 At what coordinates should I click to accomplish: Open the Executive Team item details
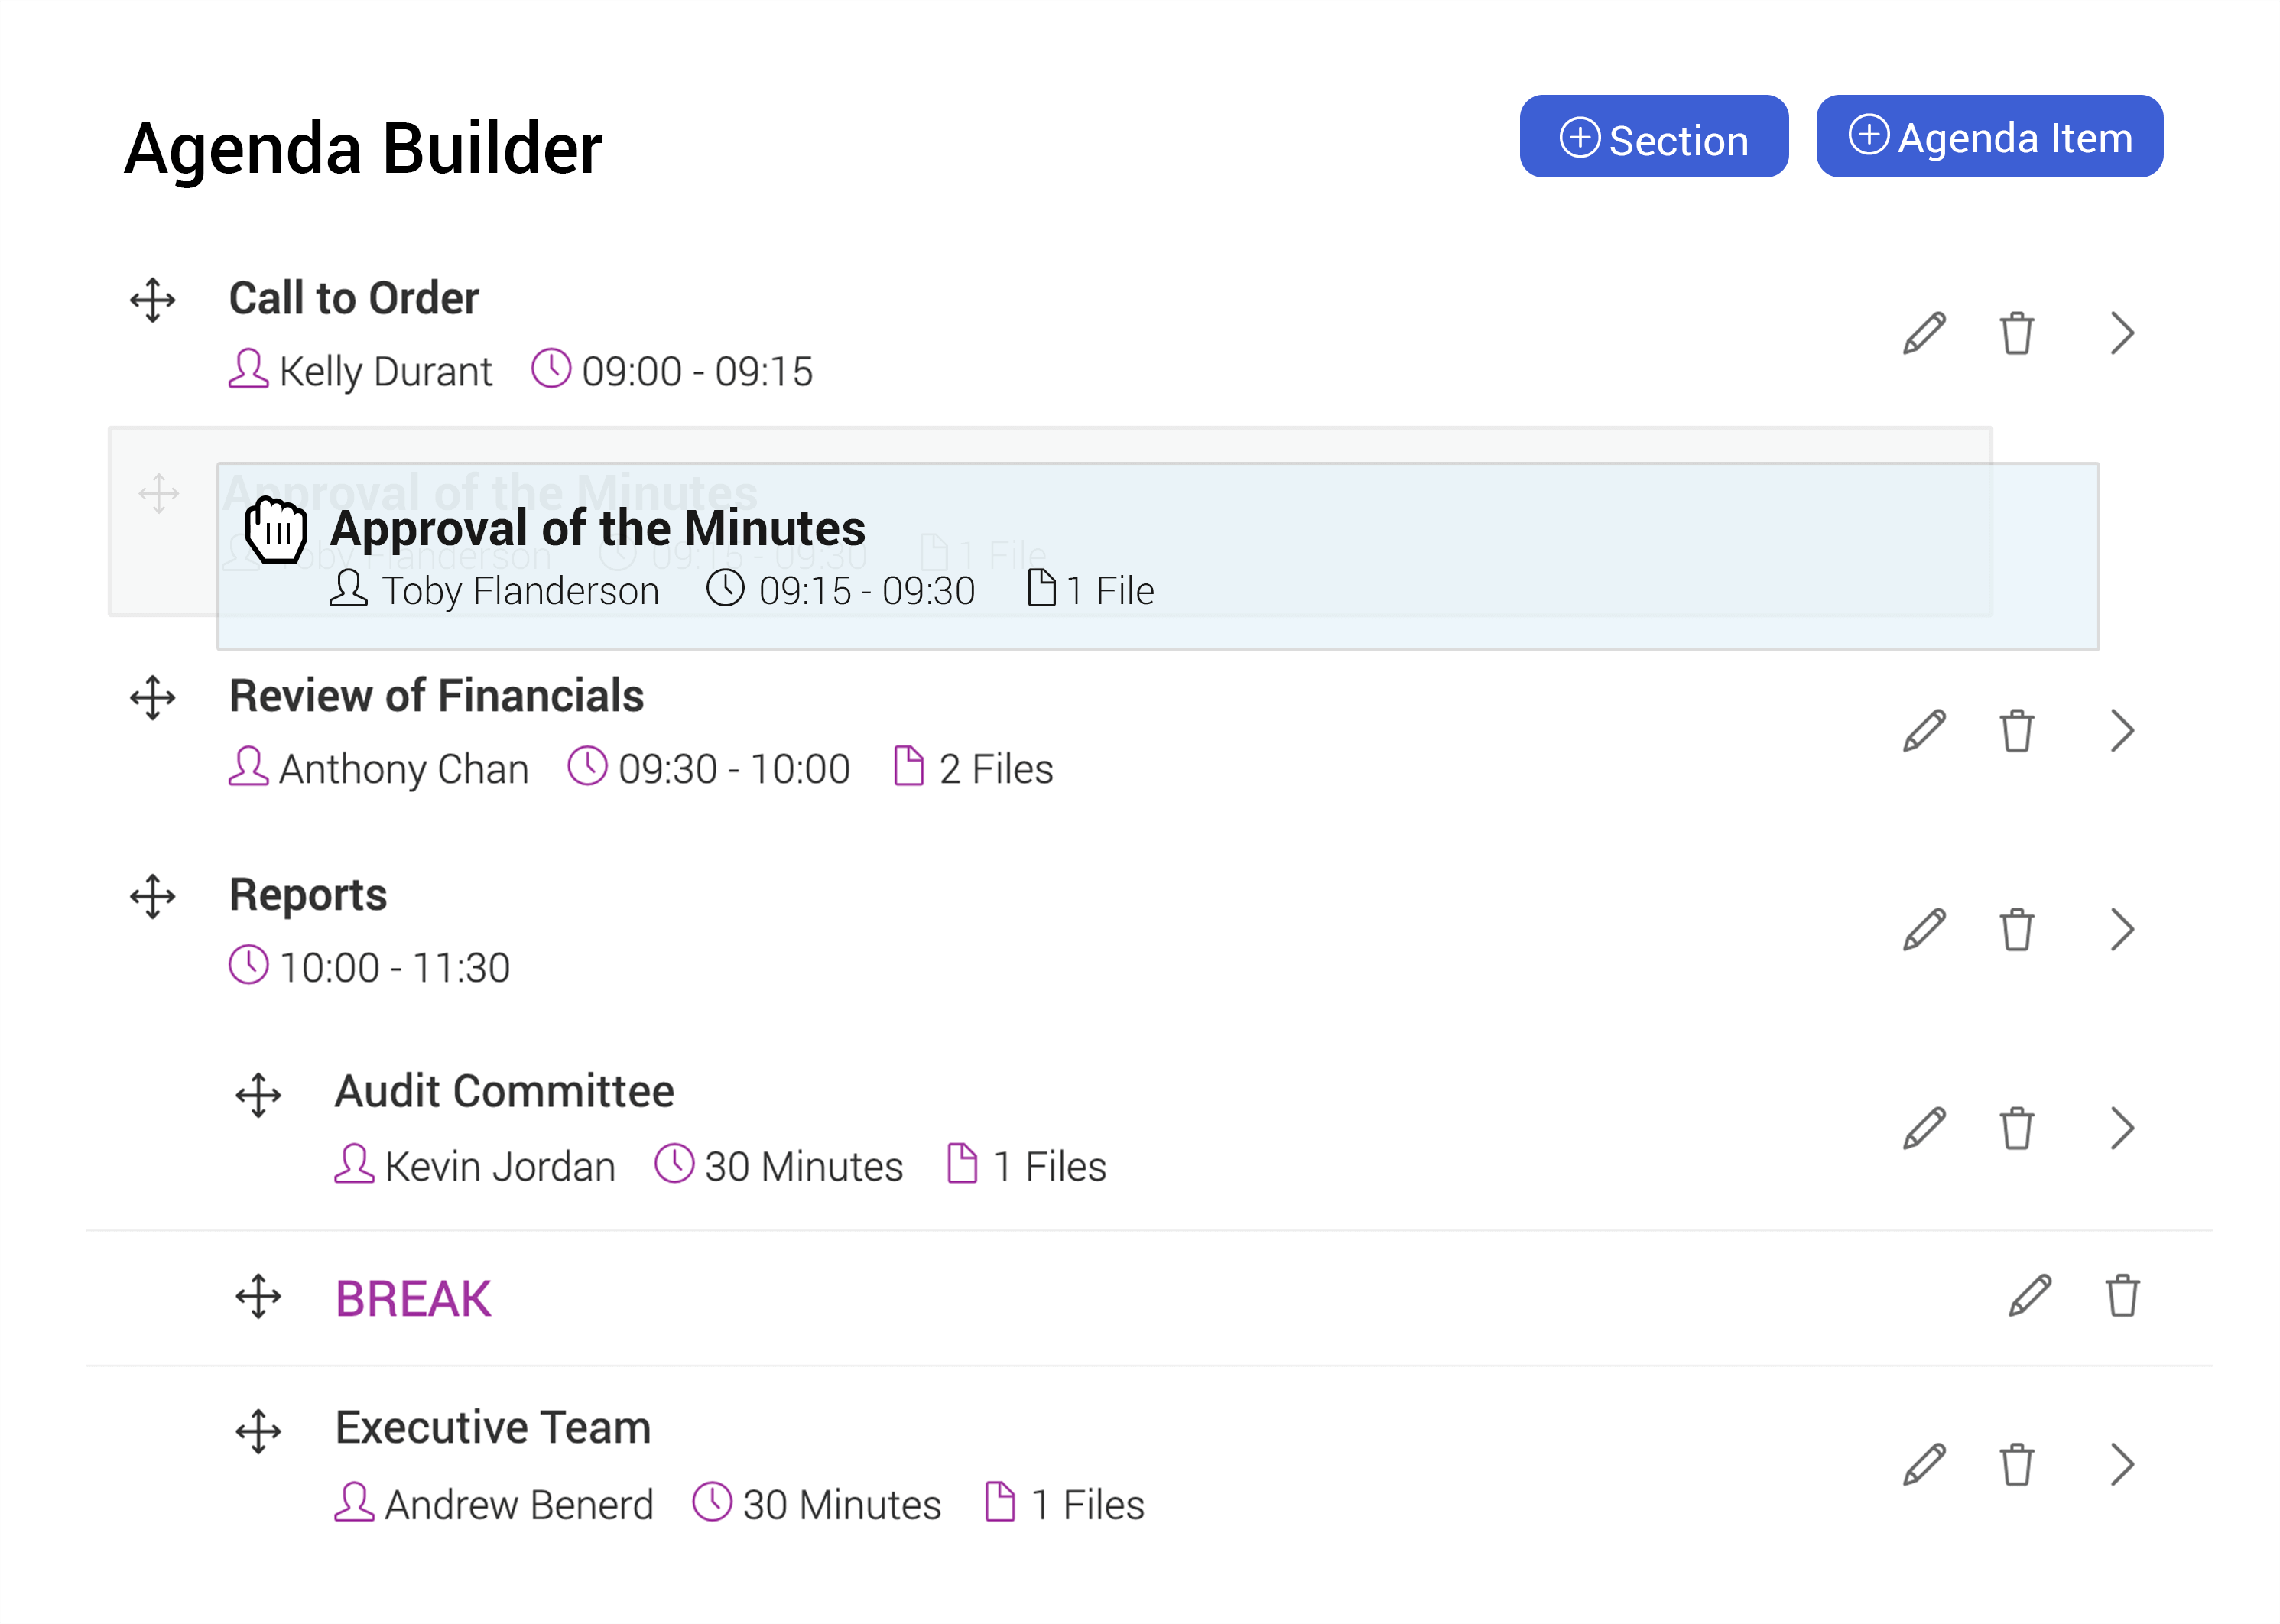2122,1464
